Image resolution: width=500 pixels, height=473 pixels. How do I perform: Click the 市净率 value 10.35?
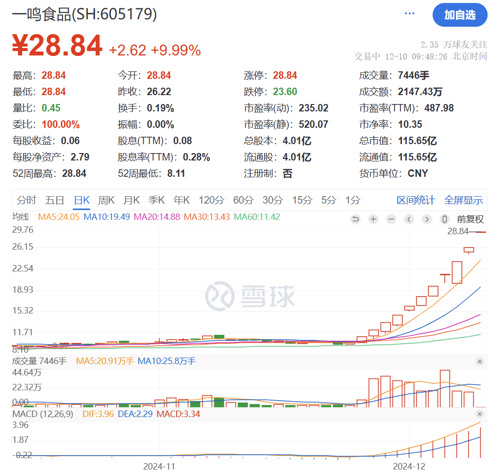410,124
